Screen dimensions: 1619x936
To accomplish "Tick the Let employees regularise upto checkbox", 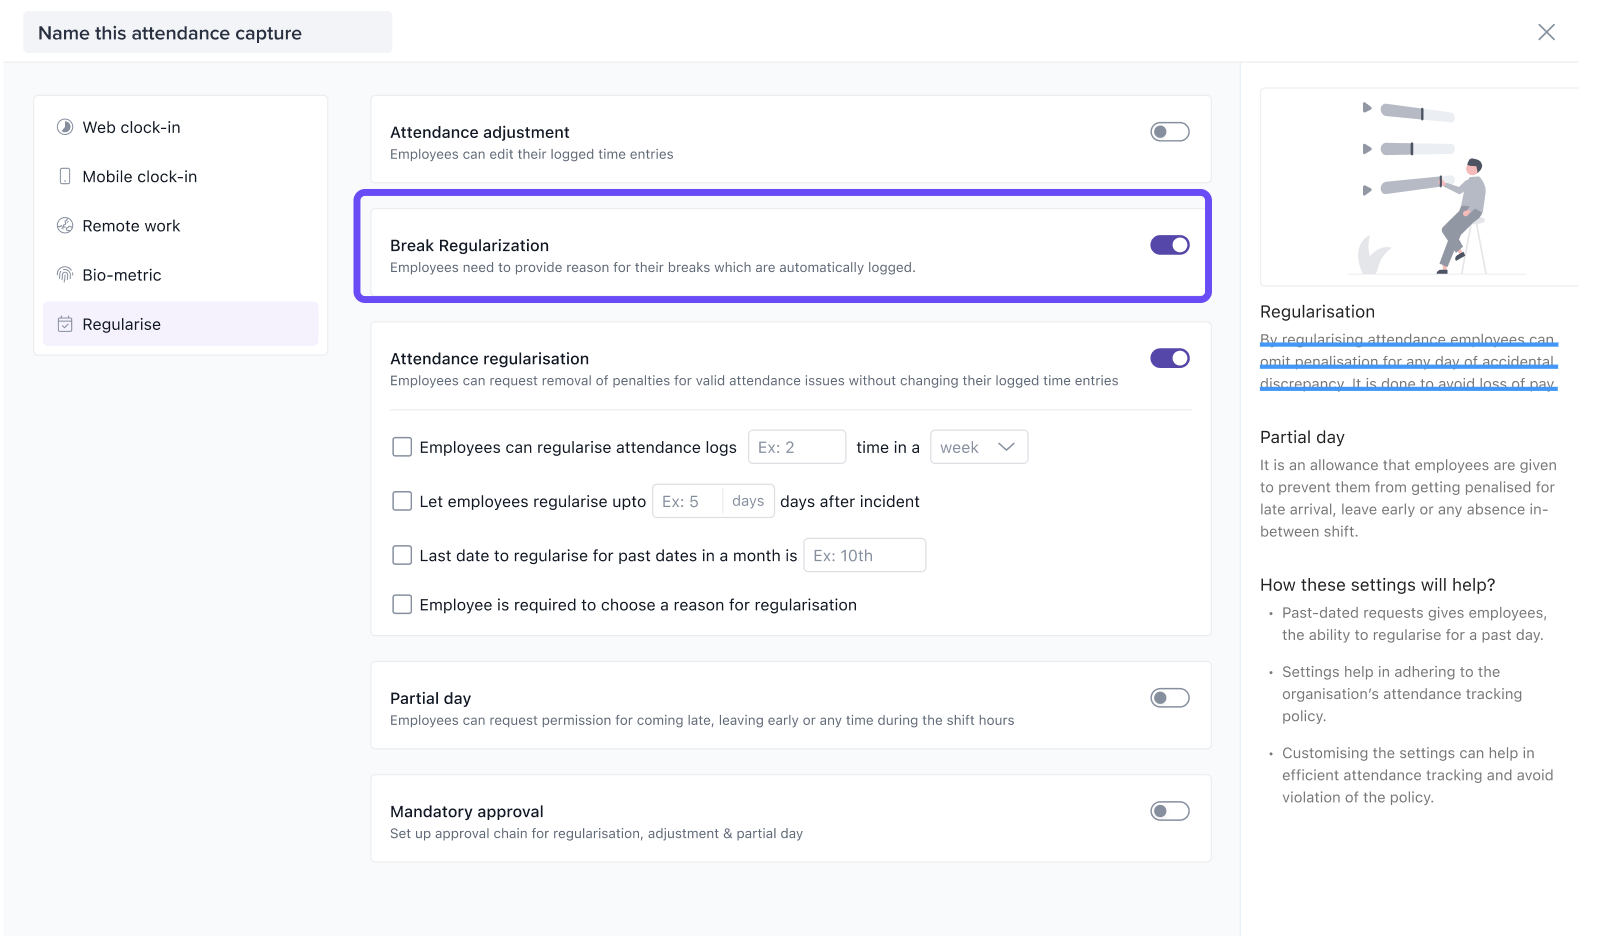I will tap(402, 501).
